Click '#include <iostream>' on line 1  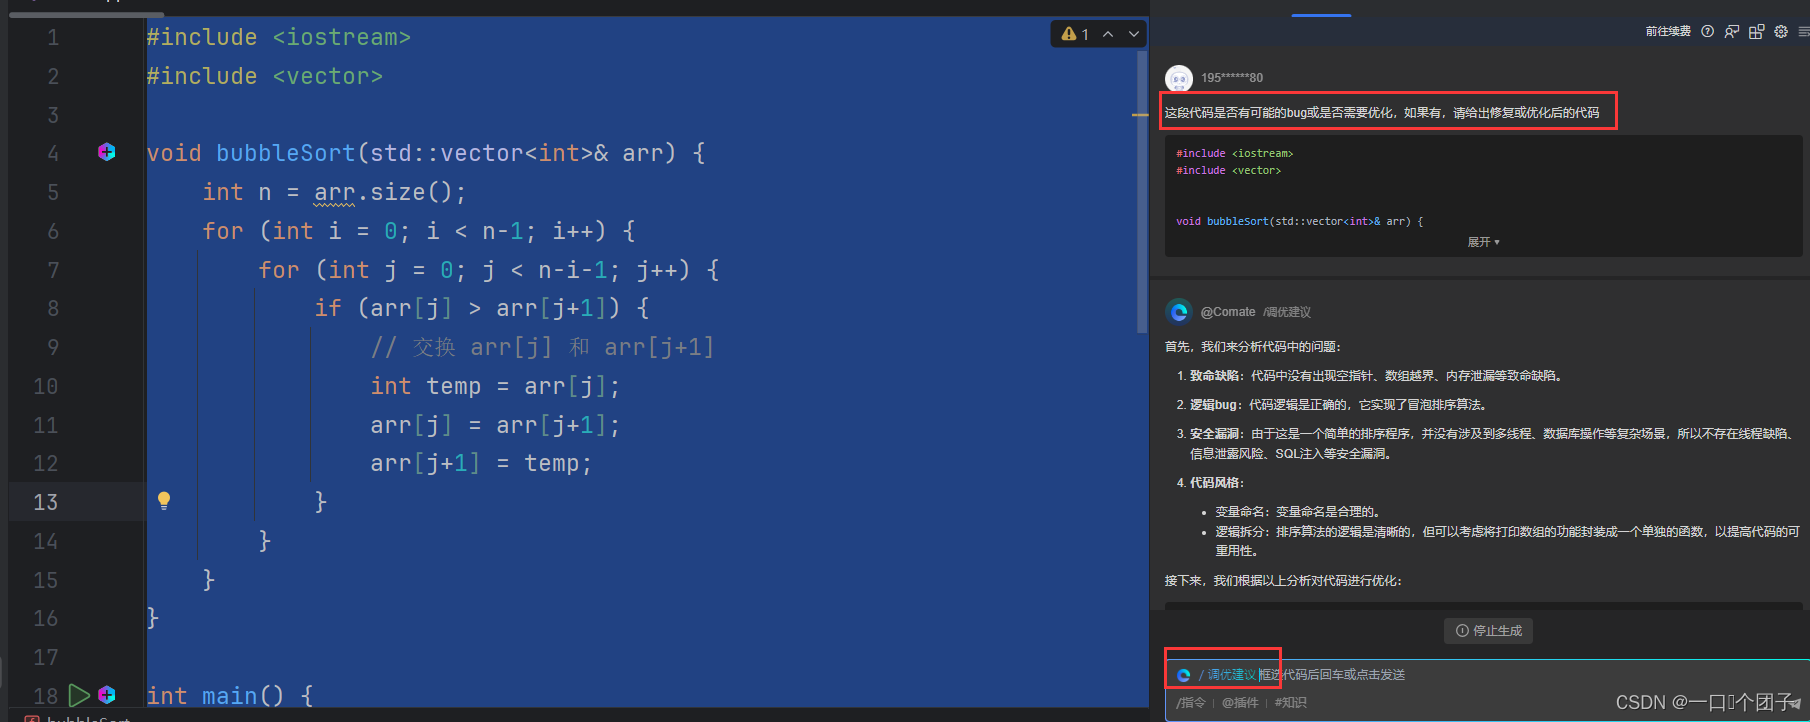tap(279, 38)
